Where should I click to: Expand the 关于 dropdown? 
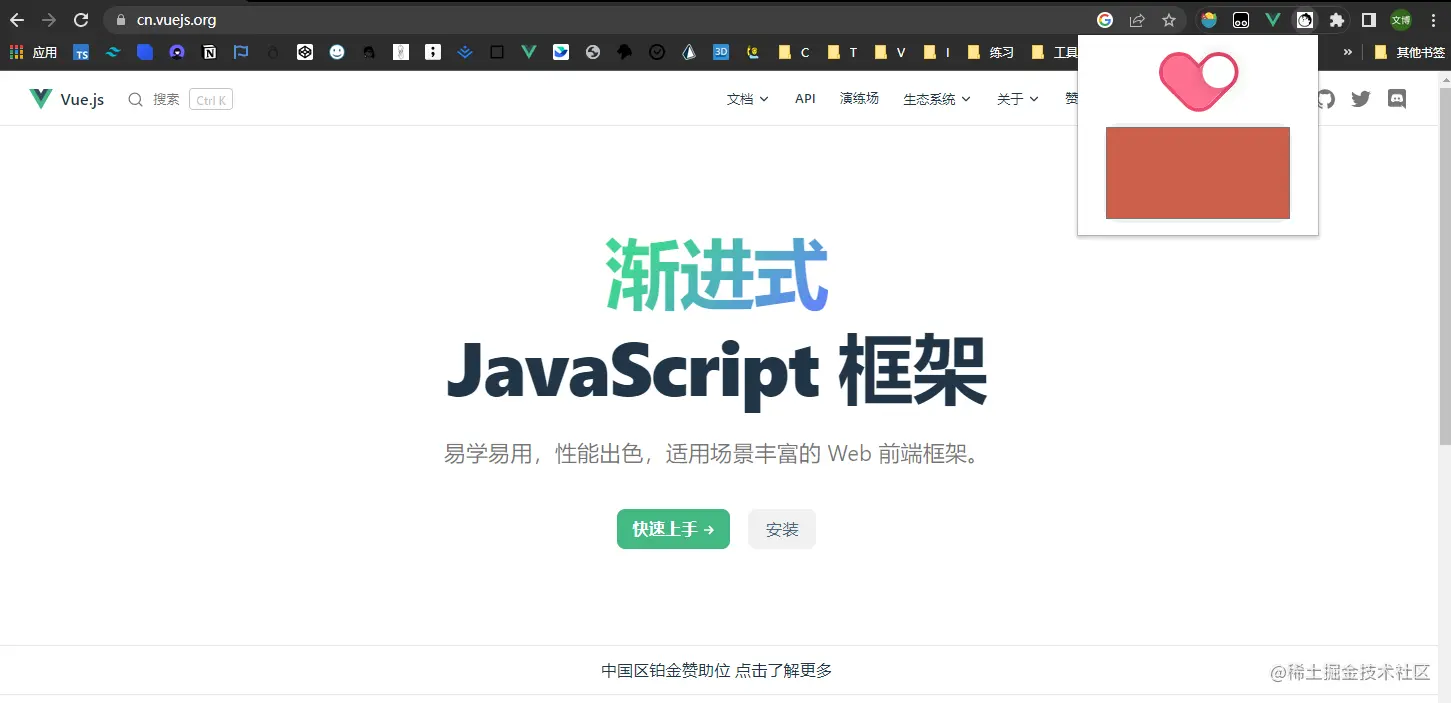1017,99
